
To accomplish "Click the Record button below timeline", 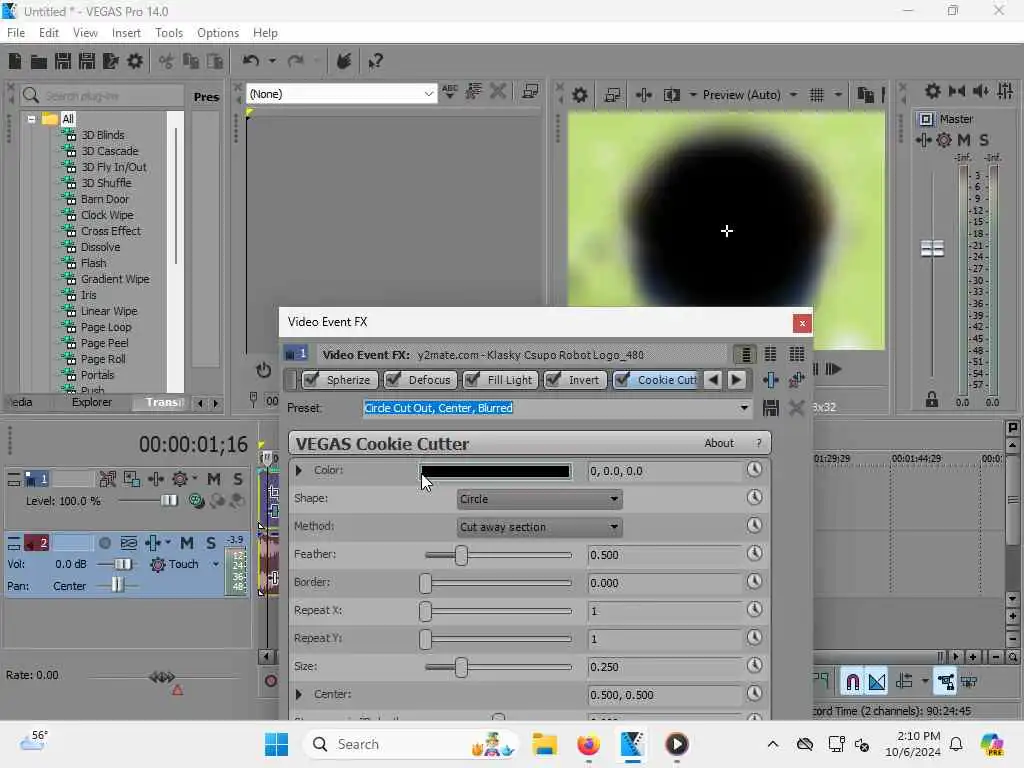I will tap(270, 681).
